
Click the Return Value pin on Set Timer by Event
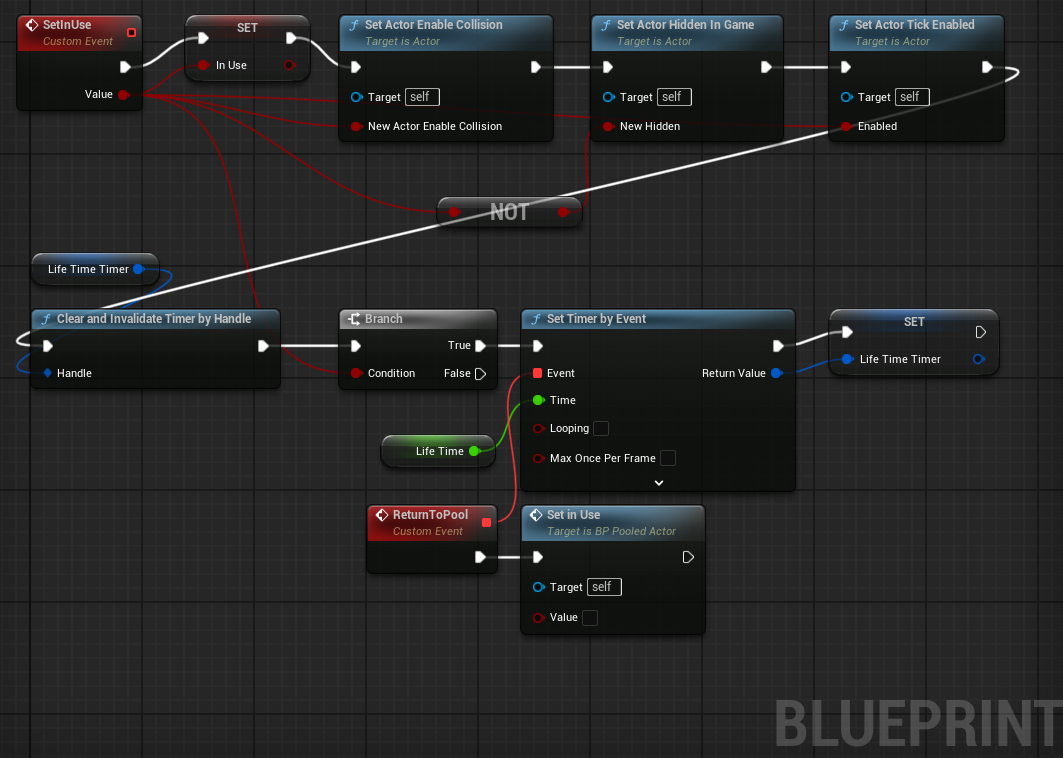pos(778,372)
